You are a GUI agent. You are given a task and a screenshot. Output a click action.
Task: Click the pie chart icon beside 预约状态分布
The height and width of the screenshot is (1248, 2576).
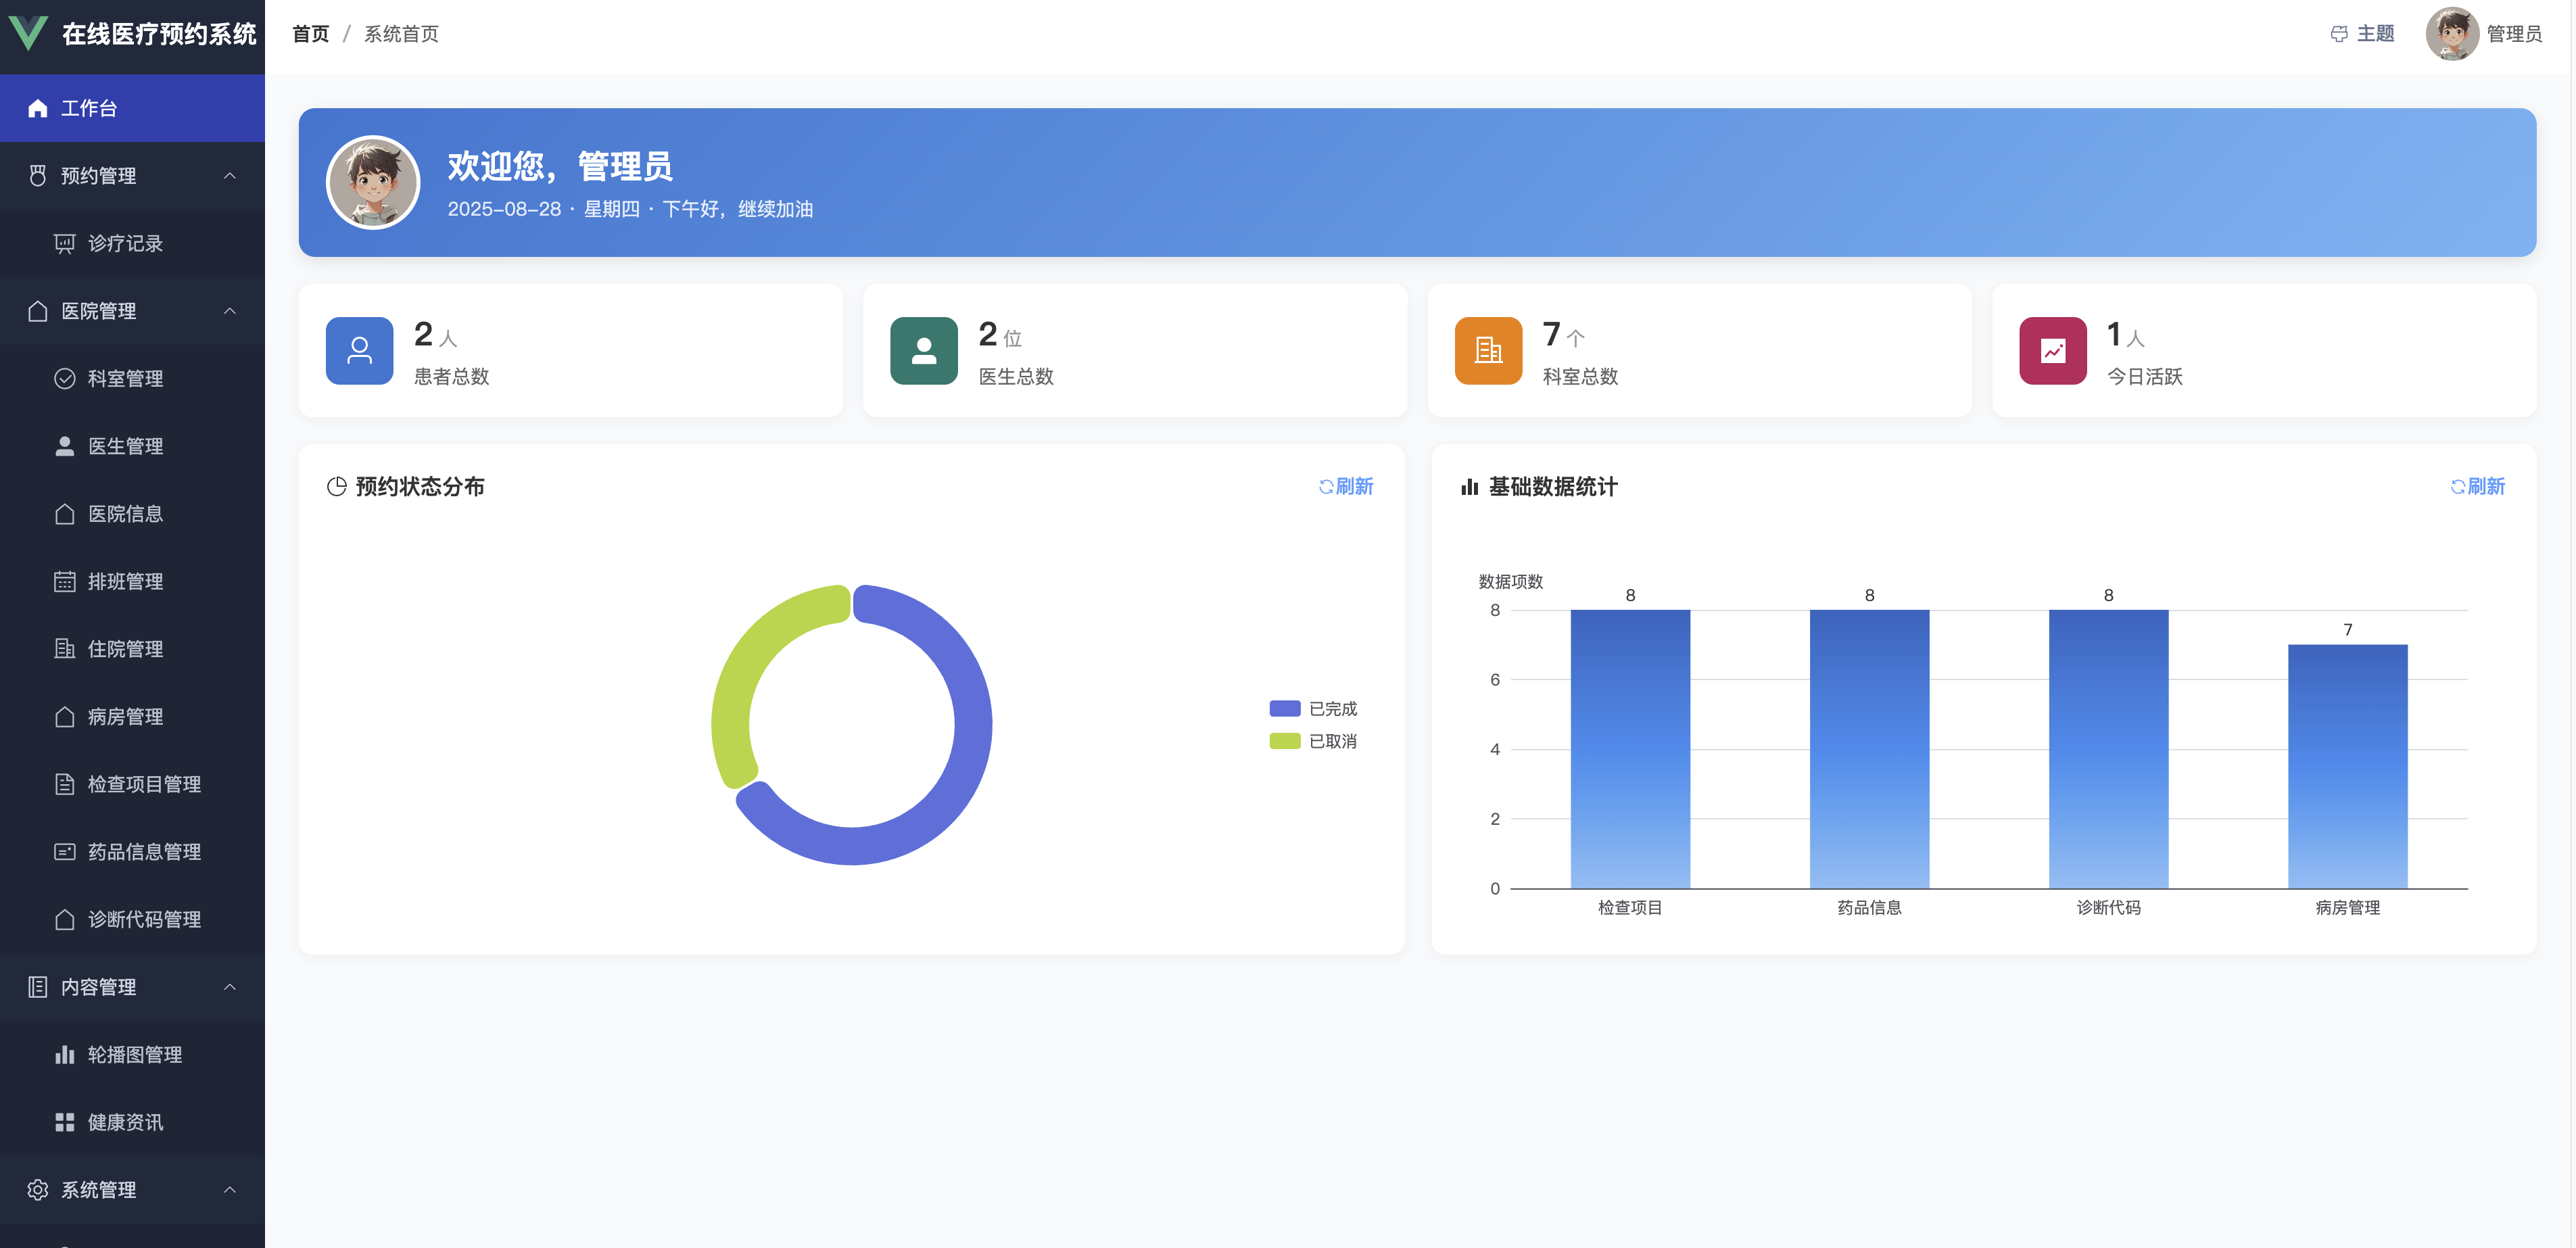pos(337,487)
